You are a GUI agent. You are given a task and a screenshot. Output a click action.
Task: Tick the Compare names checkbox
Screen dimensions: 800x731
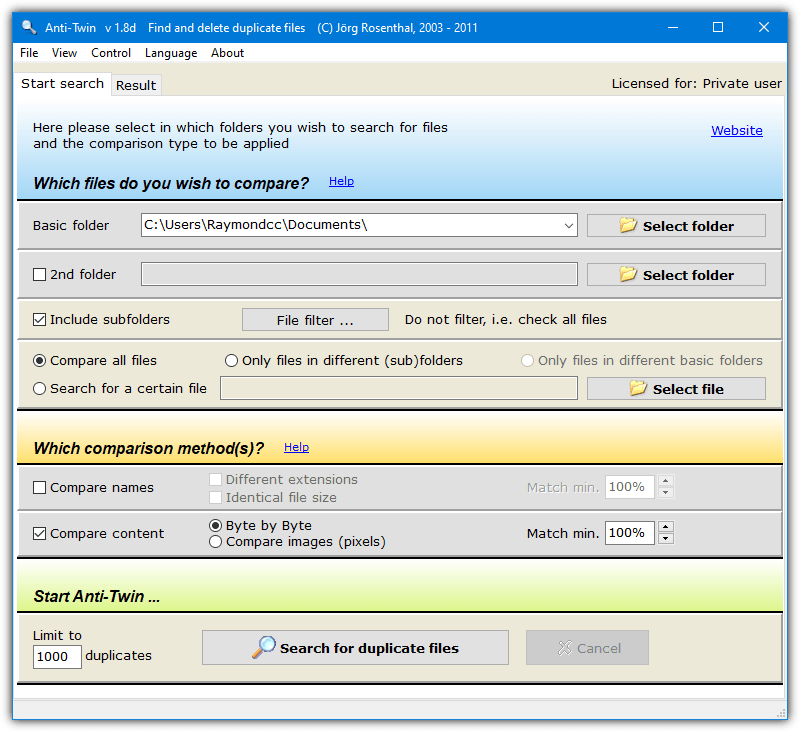39,488
